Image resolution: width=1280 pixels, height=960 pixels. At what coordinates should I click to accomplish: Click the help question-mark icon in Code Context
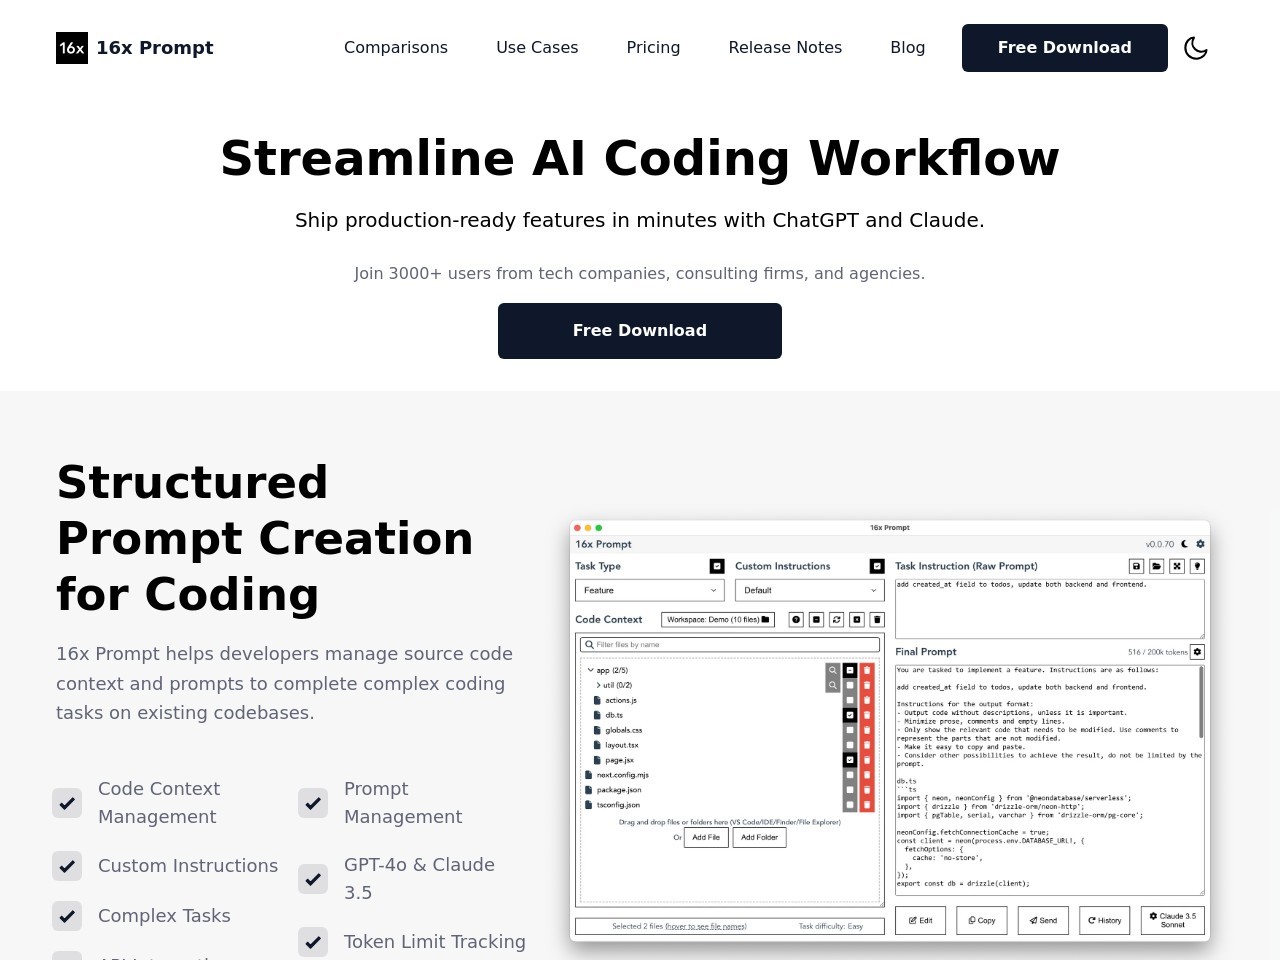click(x=796, y=620)
